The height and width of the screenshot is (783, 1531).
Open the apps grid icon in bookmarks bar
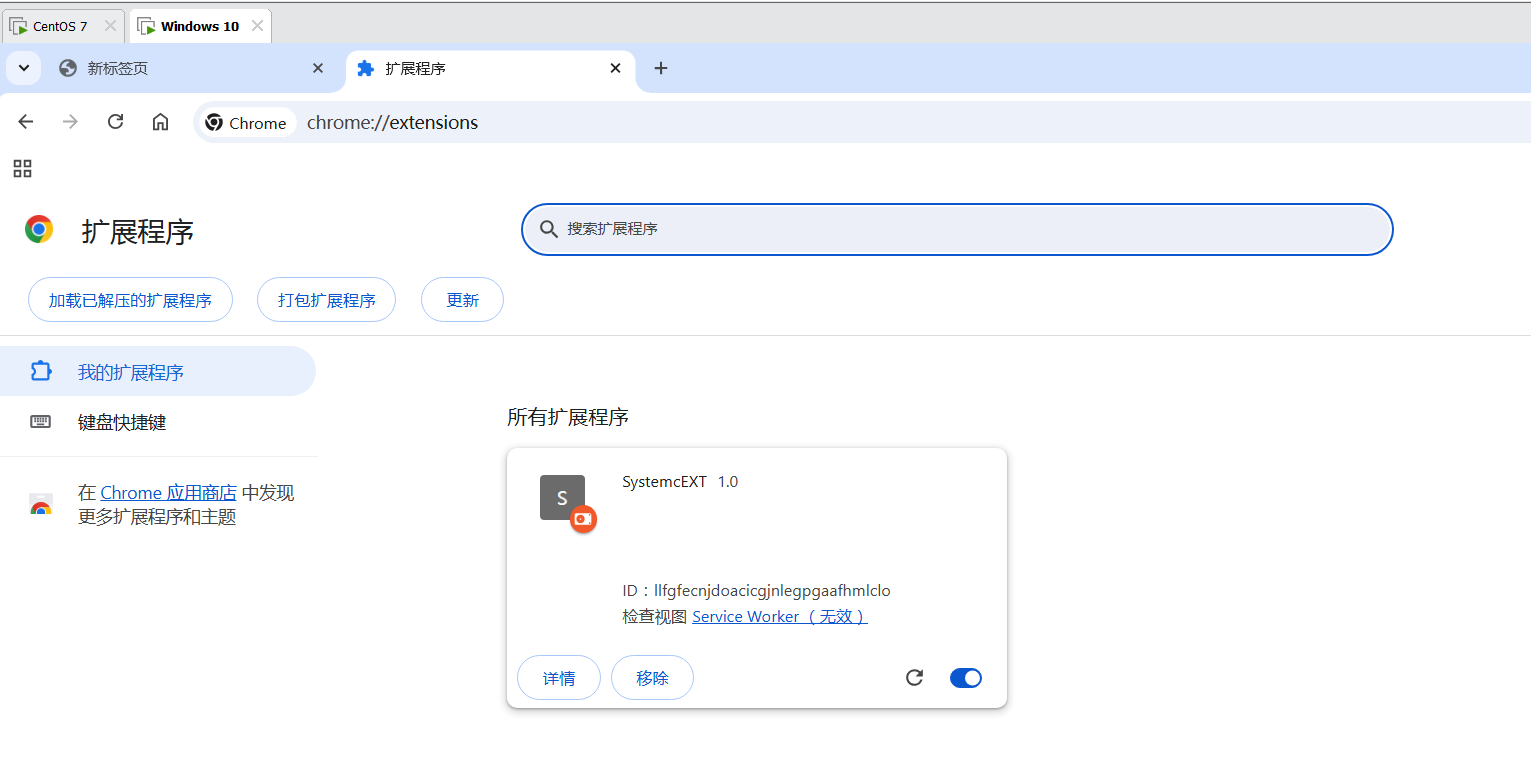pyautogui.click(x=22, y=168)
